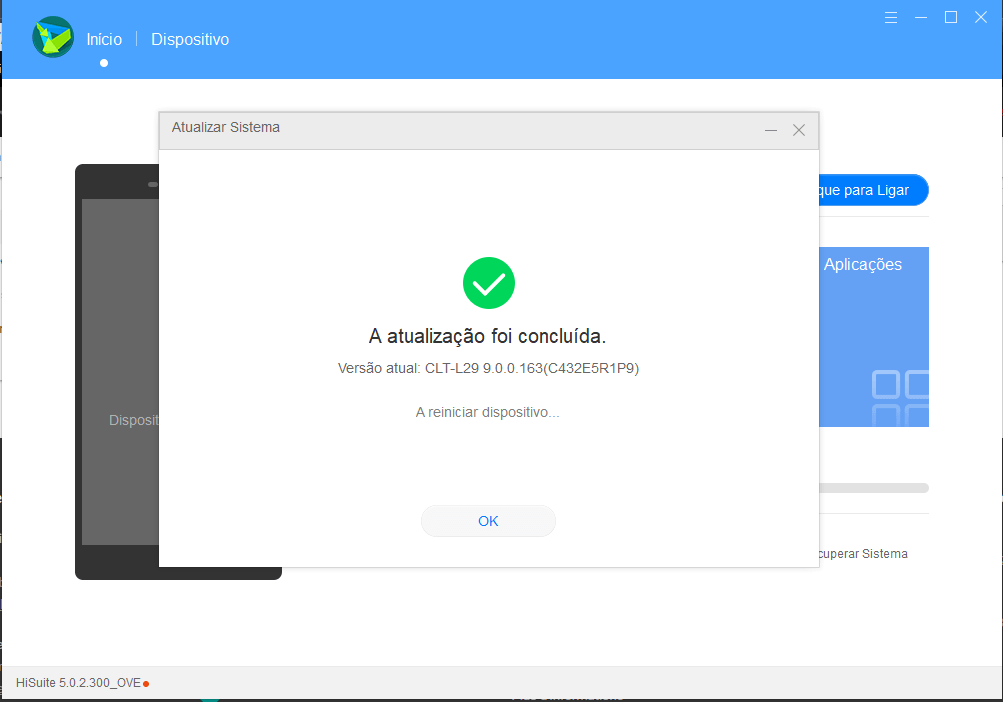This screenshot has height=702, width=1003.
Task: Open the hamburger menu in title bar
Action: [x=891, y=17]
